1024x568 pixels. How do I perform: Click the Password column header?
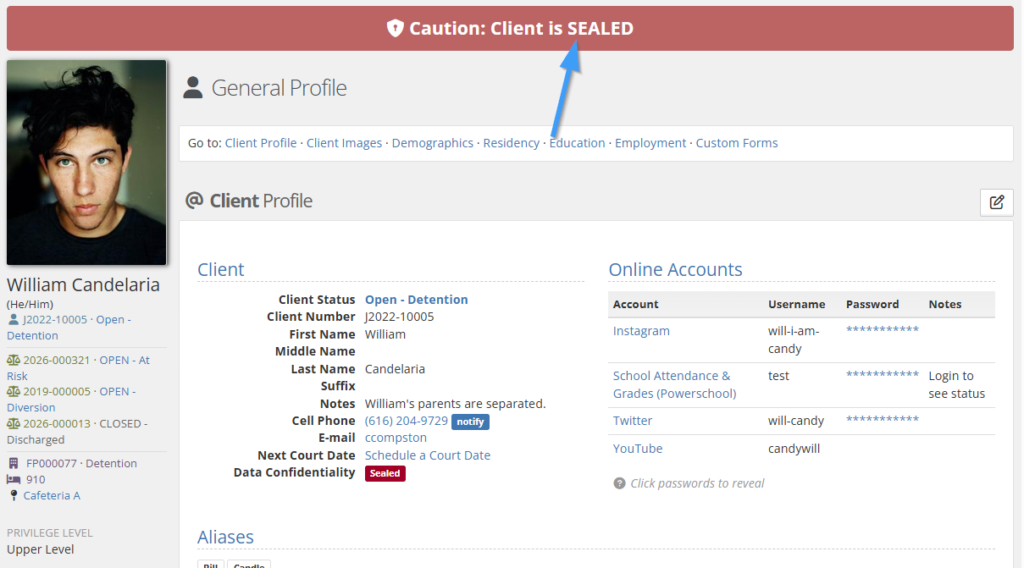[872, 304]
